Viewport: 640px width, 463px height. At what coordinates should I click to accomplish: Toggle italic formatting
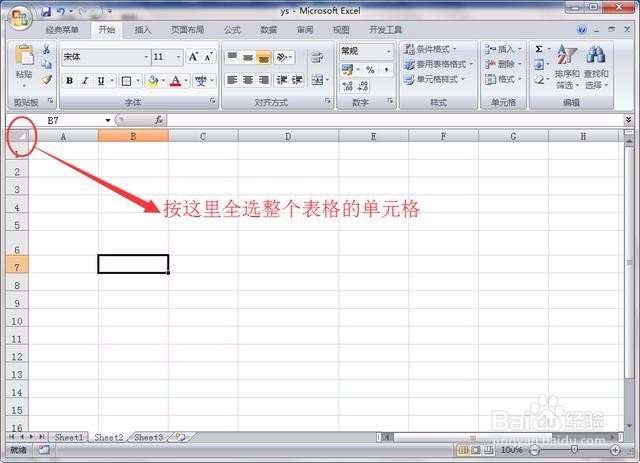coord(85,81)
